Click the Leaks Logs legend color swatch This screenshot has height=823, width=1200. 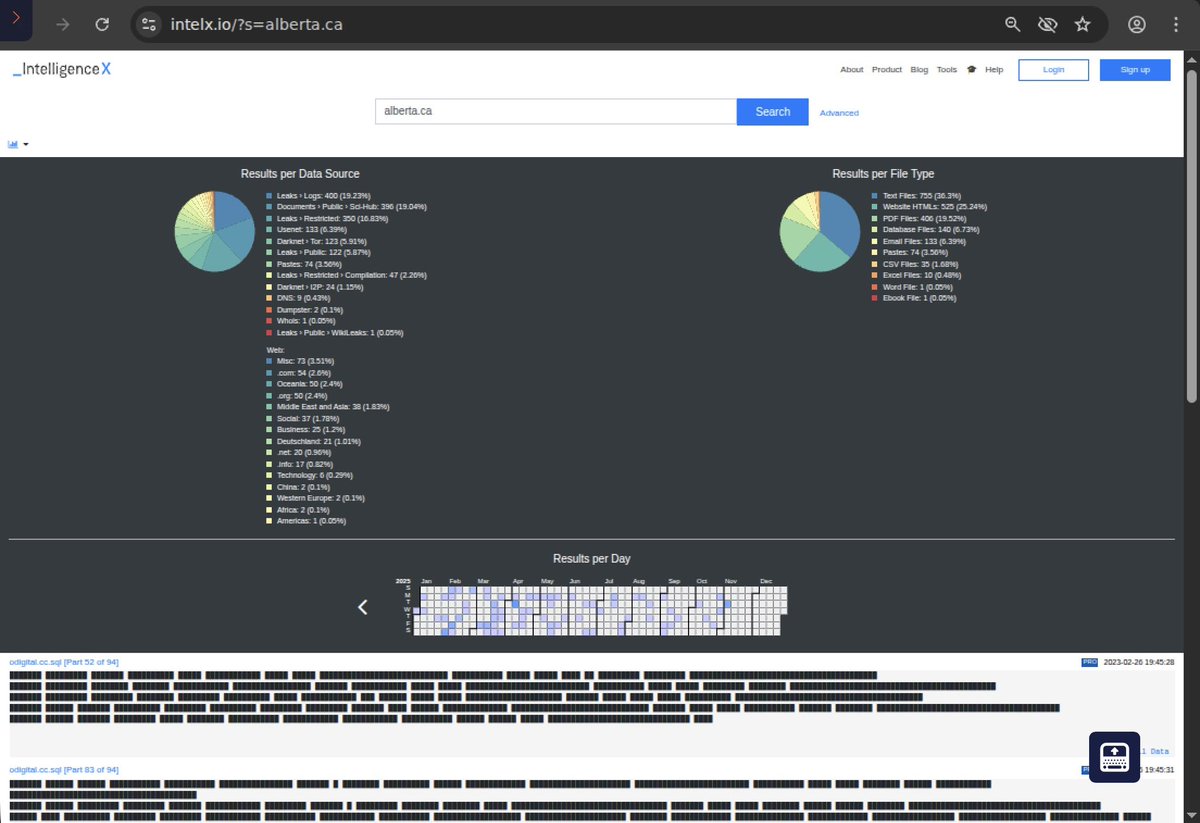coord(269,196)
